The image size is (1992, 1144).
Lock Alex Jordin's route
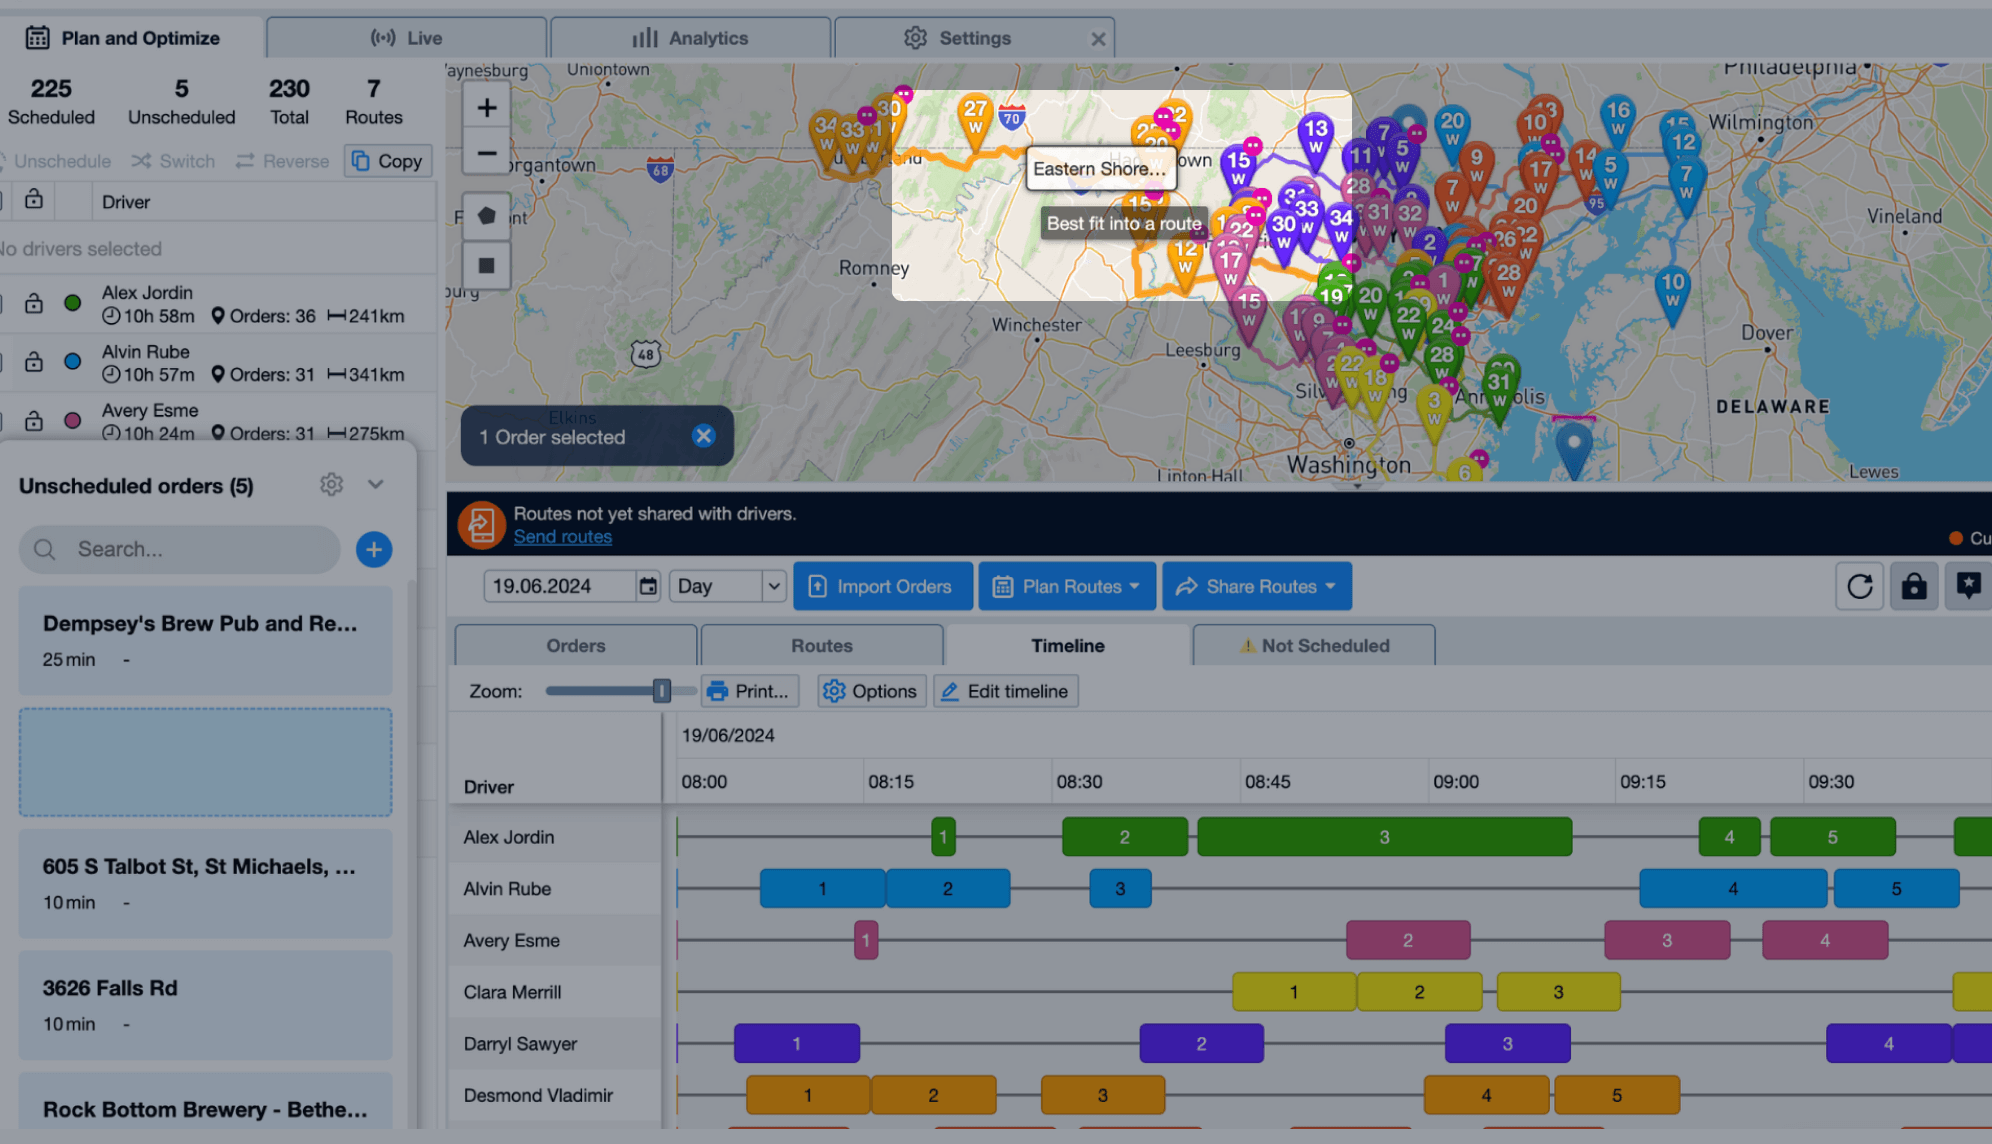(33, 302)
